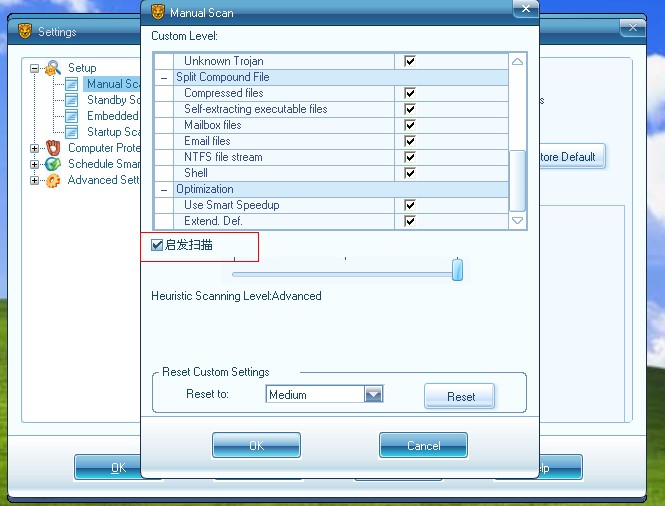Uncheck the 启发扫描 heuristic scan checkbox
Viewport: 665px width, 506px height.
[157, 245]
